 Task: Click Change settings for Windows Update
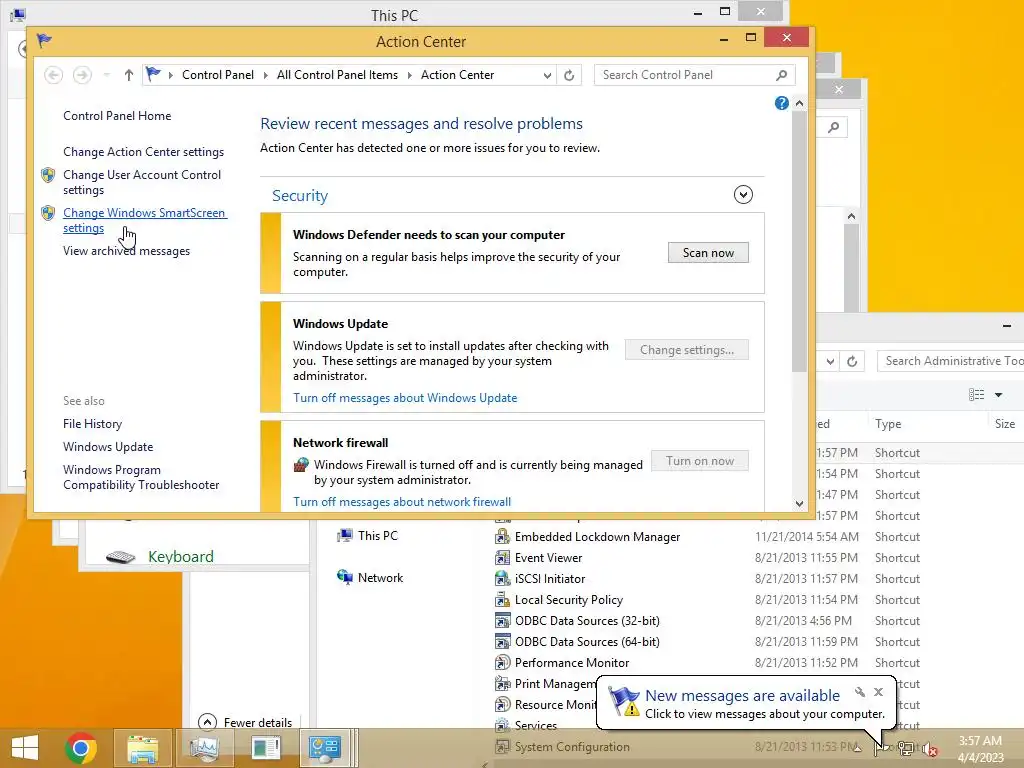click(x=686, y=349)
